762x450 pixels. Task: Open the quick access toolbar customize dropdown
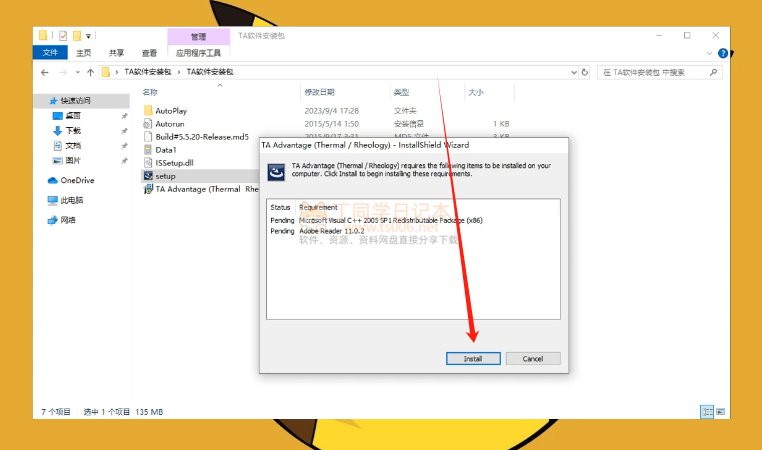tap(88, 36)
